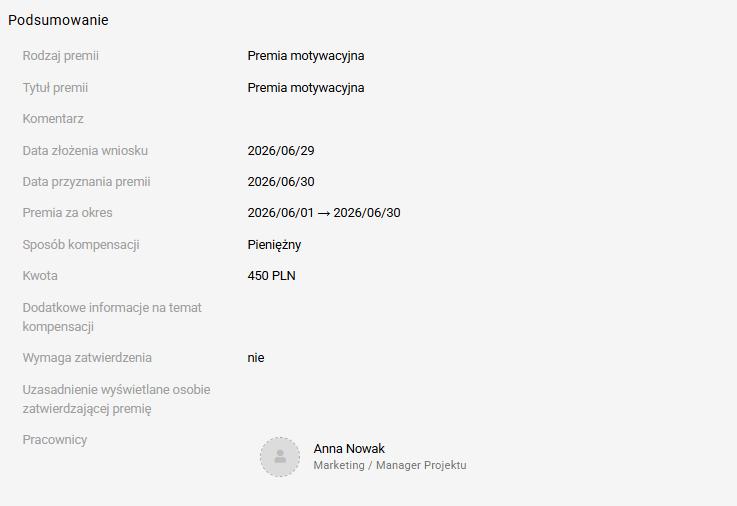Click the Komentarz field label

click(53, 119)
